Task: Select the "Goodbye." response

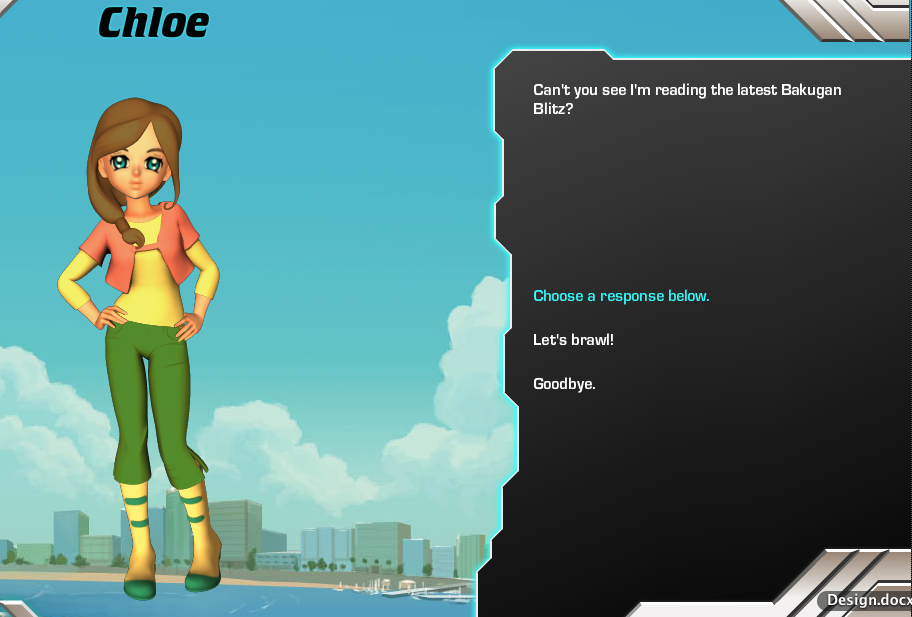Action: (x=564, y=383)
